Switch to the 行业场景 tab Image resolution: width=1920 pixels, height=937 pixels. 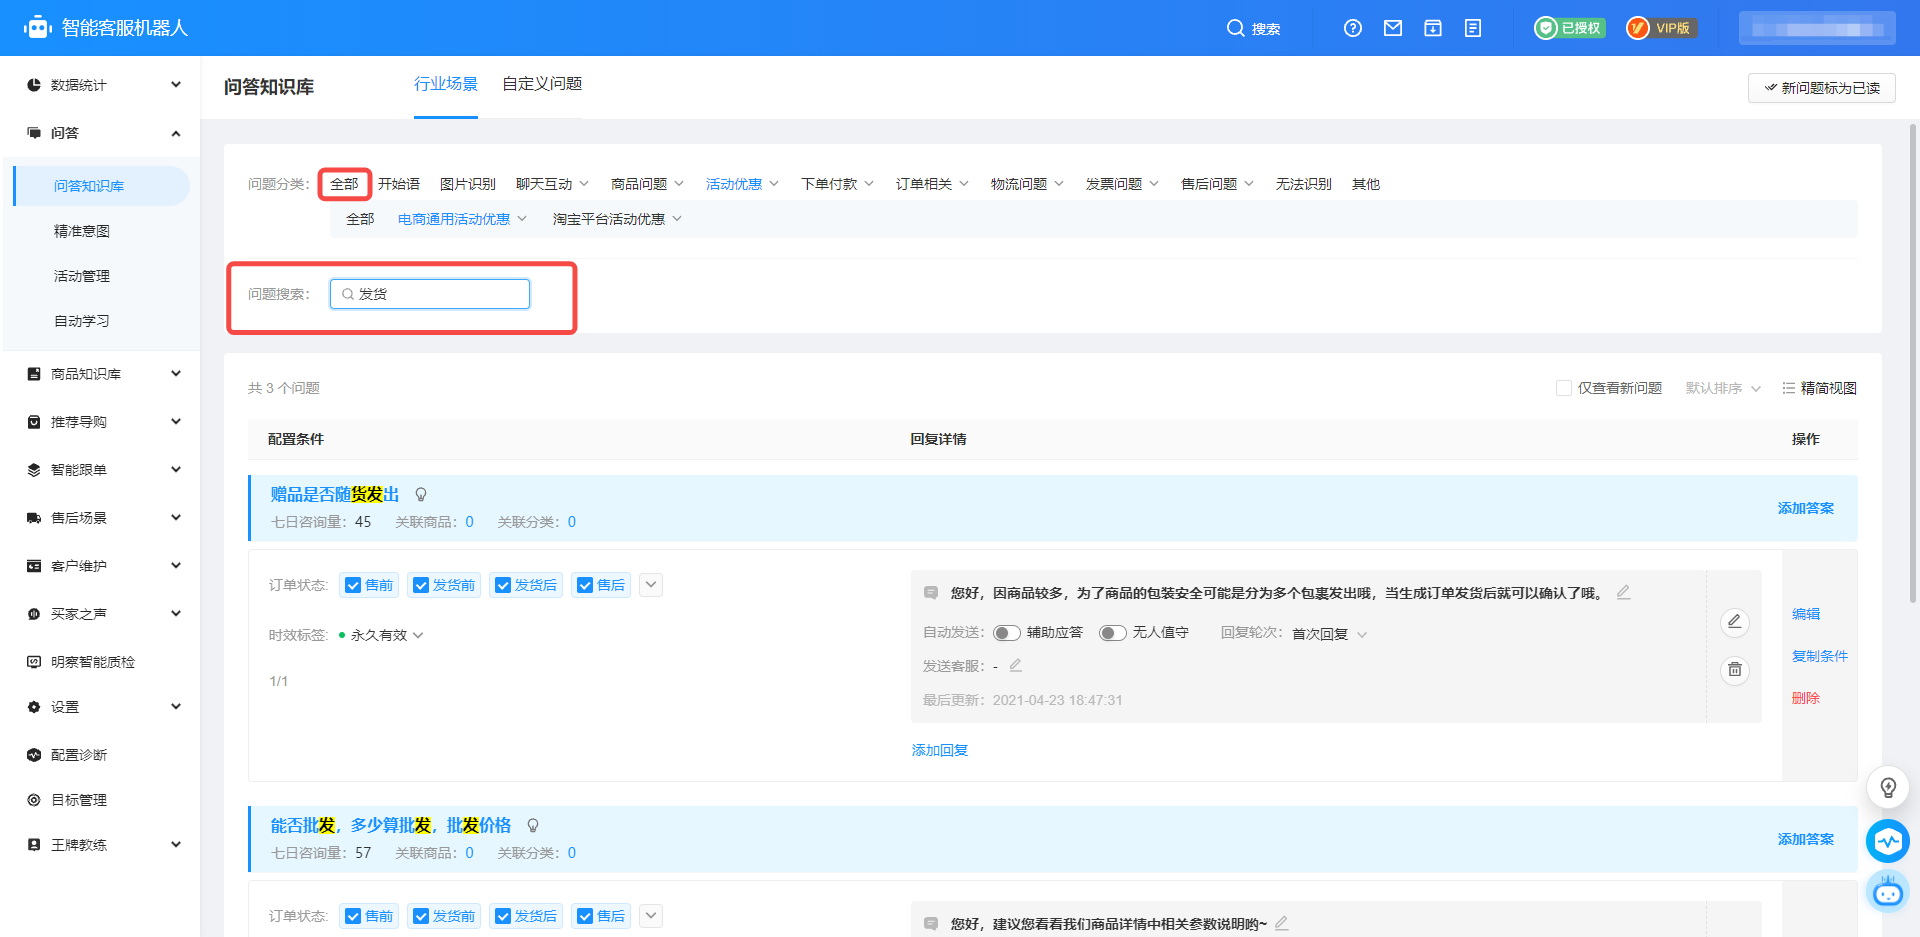point(446,84)
